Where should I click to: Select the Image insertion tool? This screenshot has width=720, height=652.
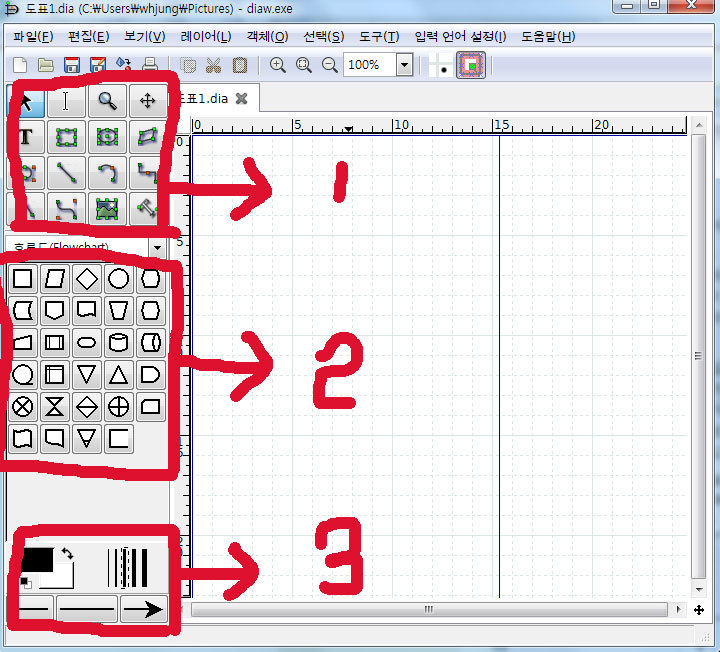click(x=107, y=209)
